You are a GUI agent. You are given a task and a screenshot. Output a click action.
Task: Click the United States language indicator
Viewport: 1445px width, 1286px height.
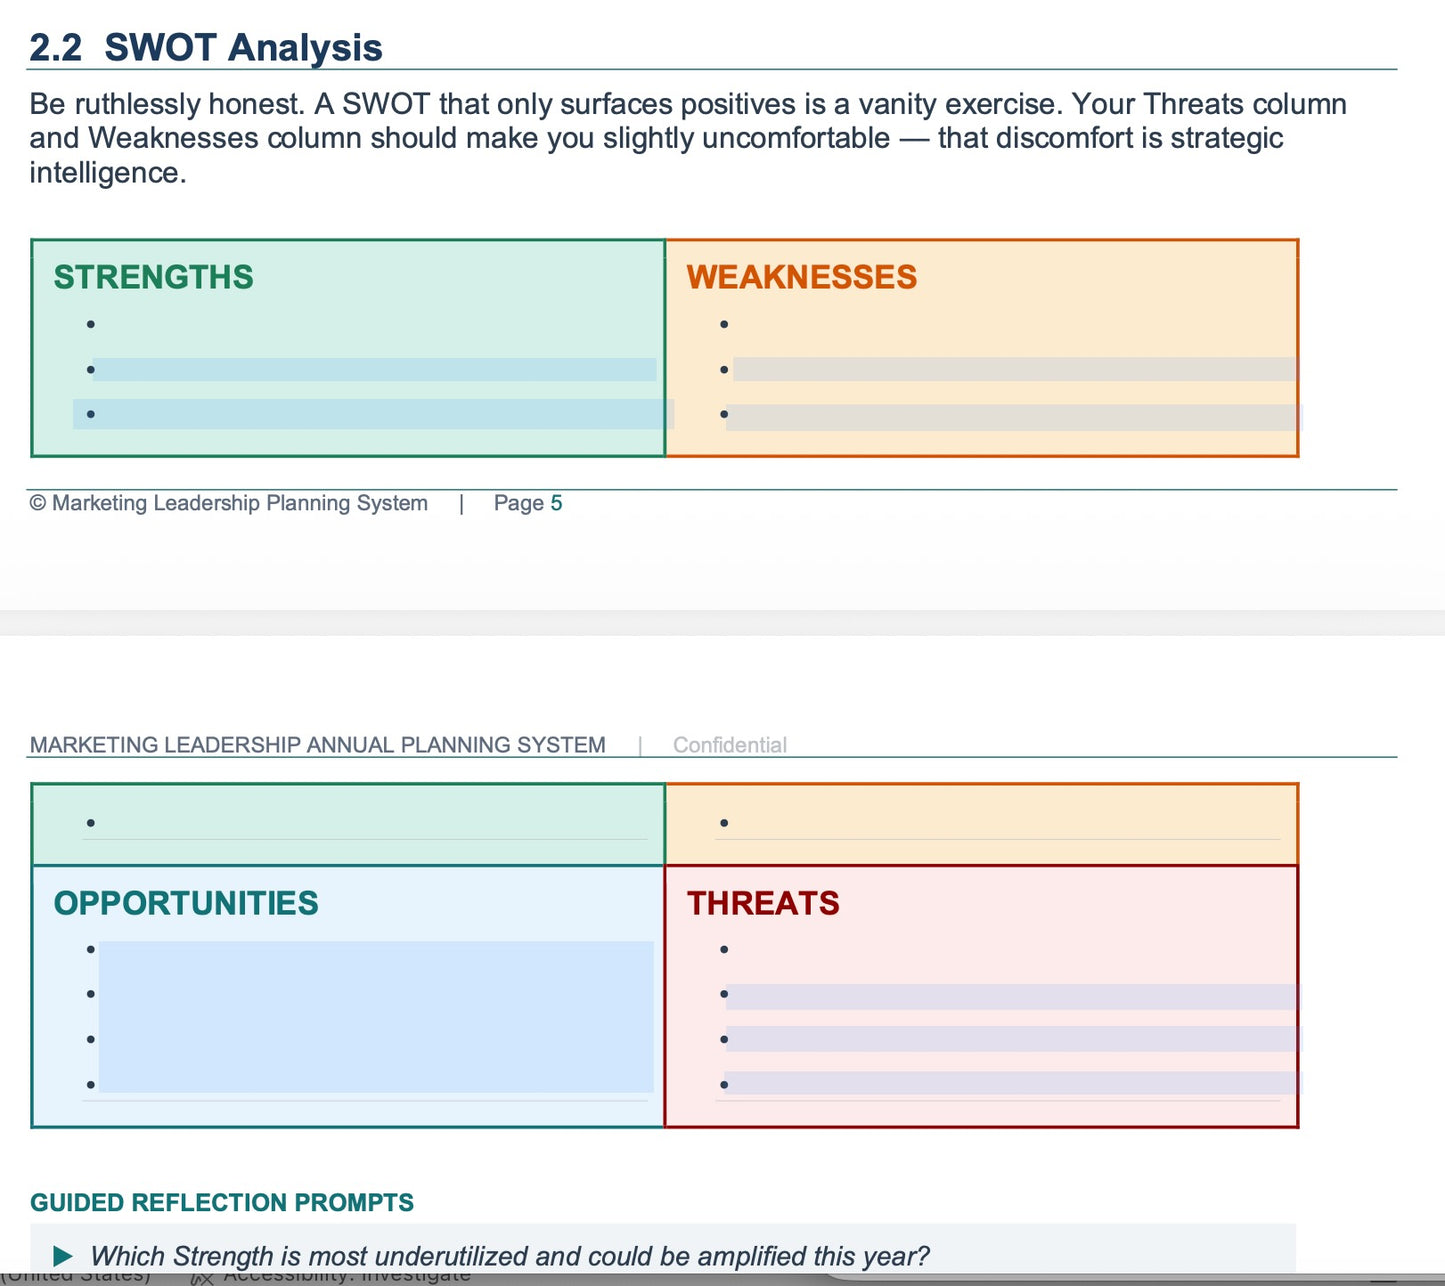pyautogui.click(x=76, y=1277)
